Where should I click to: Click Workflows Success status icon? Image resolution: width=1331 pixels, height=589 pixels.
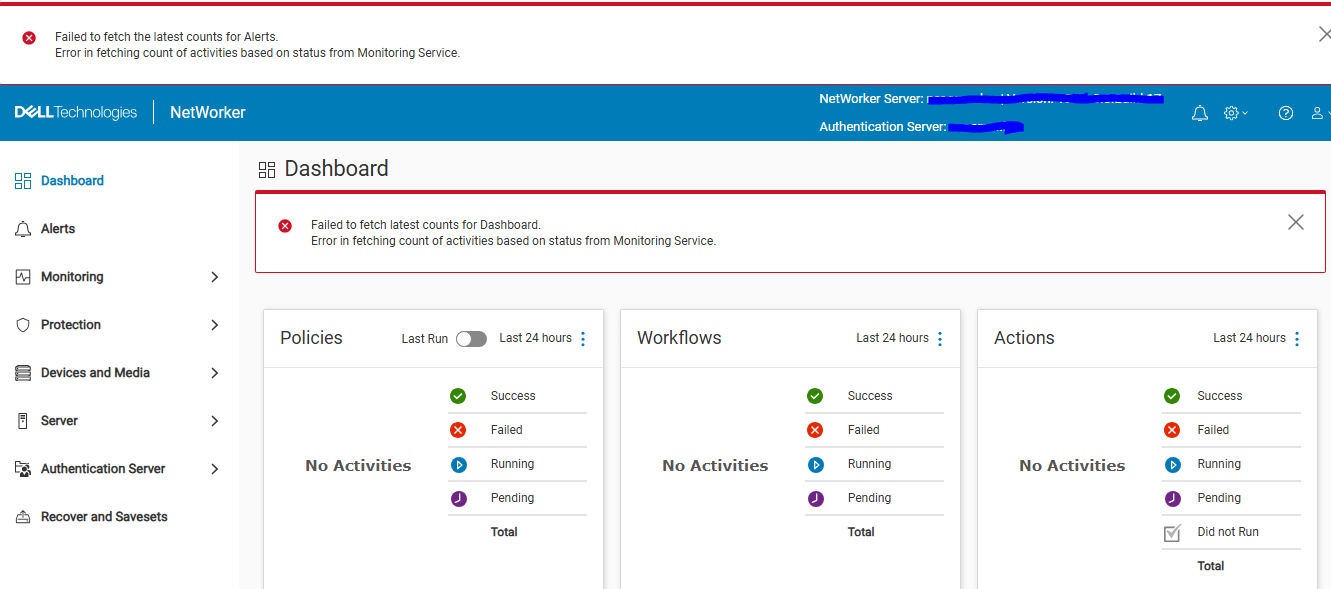pos(815,396)
